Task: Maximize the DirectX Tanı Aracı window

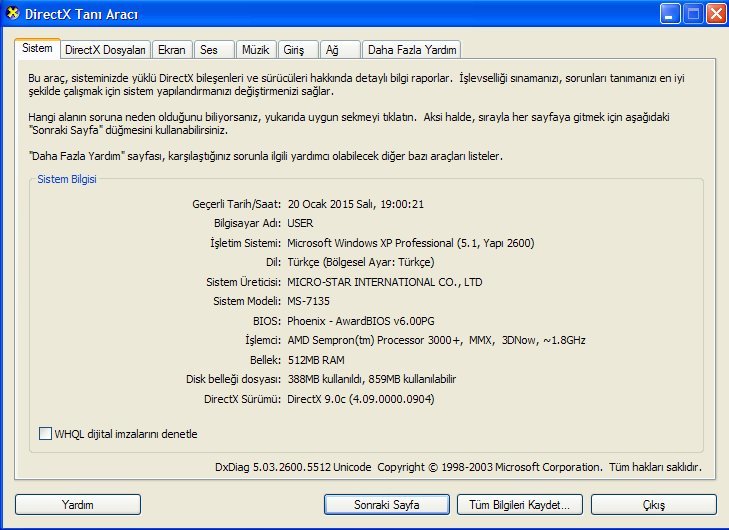Action: point(692,14)
